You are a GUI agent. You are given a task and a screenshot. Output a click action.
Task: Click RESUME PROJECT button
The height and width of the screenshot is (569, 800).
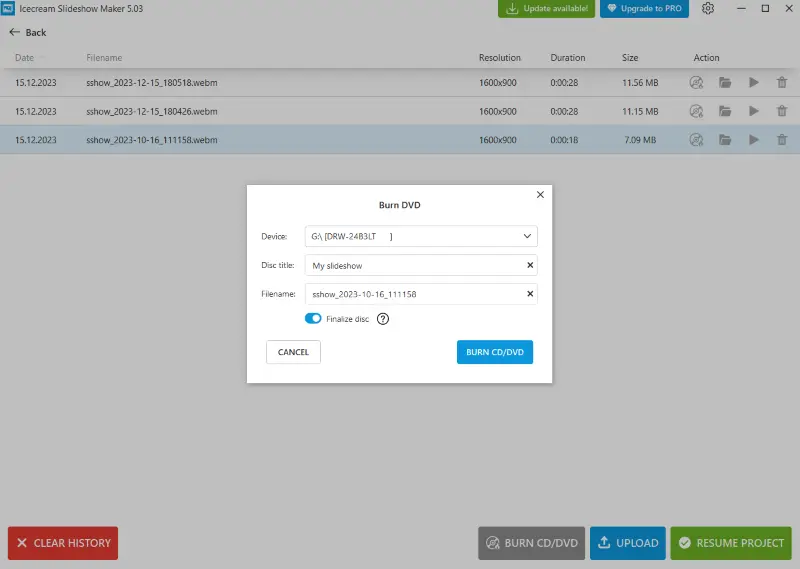[x=731, y=543]
